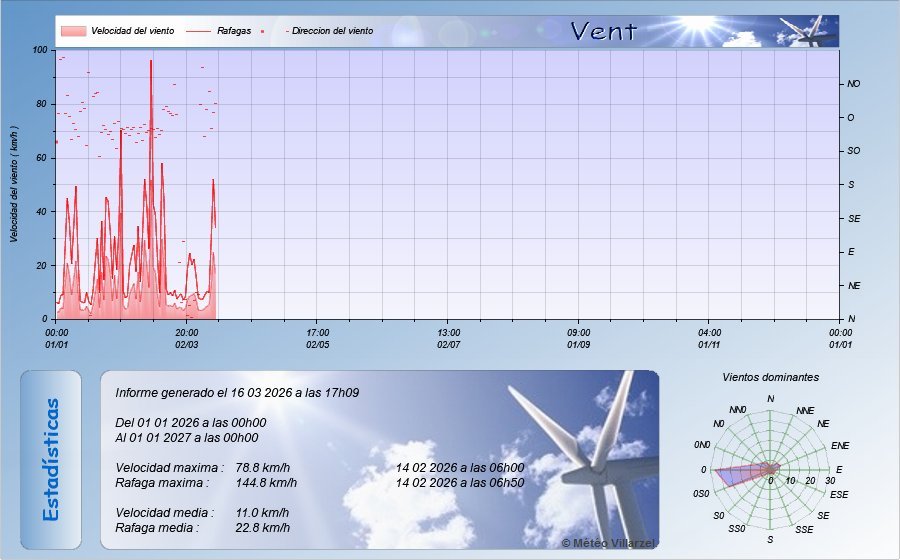This screenshot has width=900, height=560.
Task: Select the 17:00 02/05 time axis label
Action: 318,338
